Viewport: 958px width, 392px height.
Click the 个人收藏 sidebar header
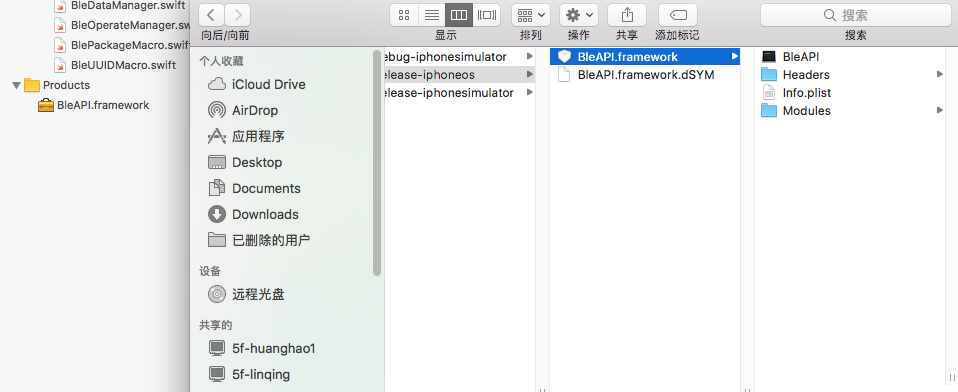(x=221, y=61)
